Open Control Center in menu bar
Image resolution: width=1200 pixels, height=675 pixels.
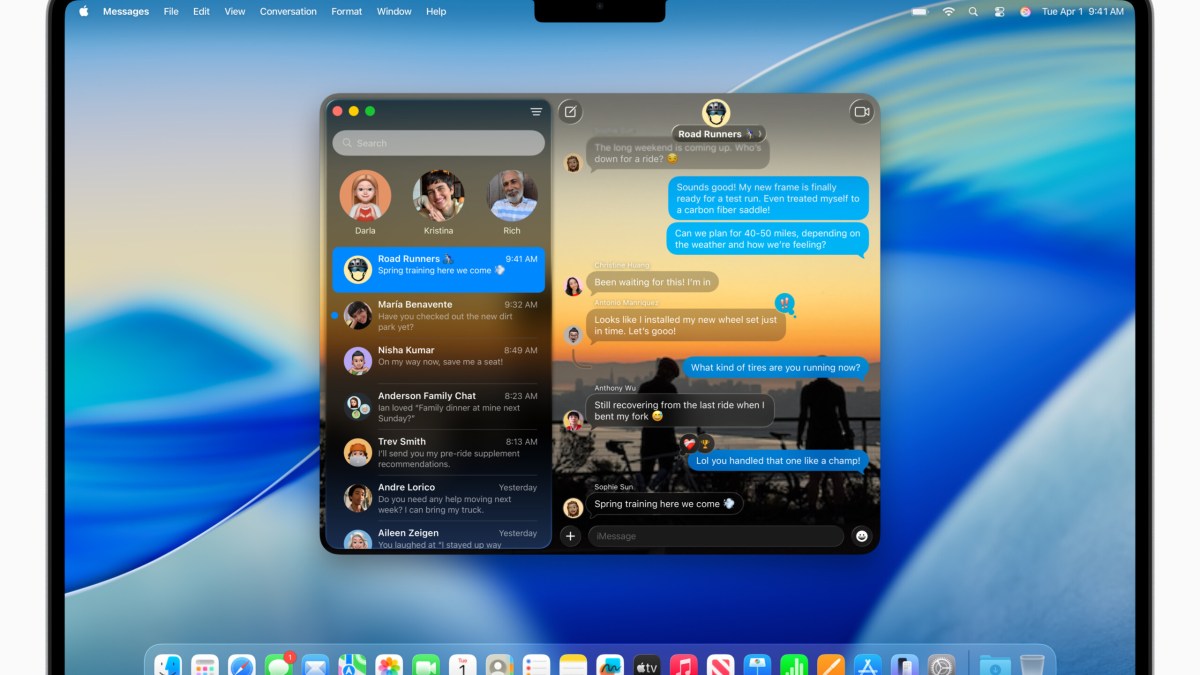coord(999,12)
